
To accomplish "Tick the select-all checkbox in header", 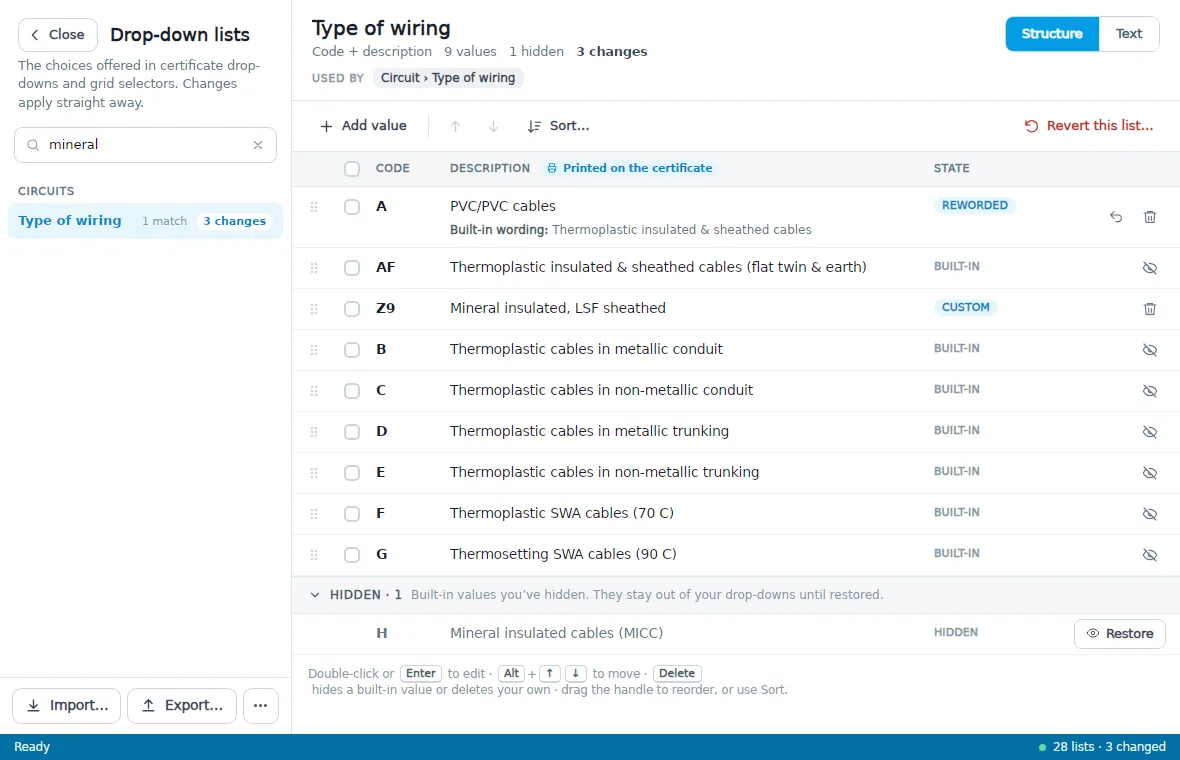I will point(351,169).
